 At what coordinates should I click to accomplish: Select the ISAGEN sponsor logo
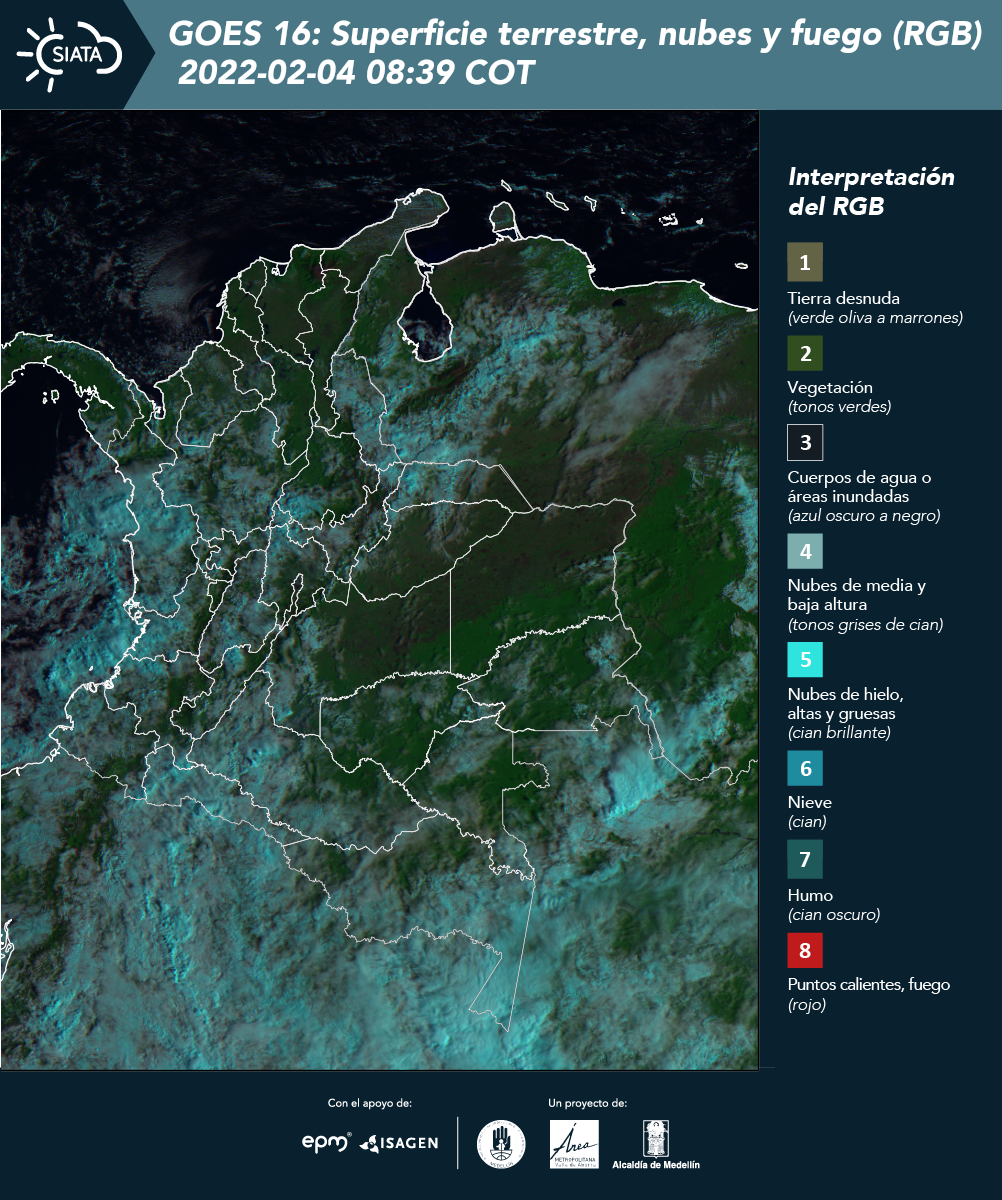click(x=399, y=1143)
